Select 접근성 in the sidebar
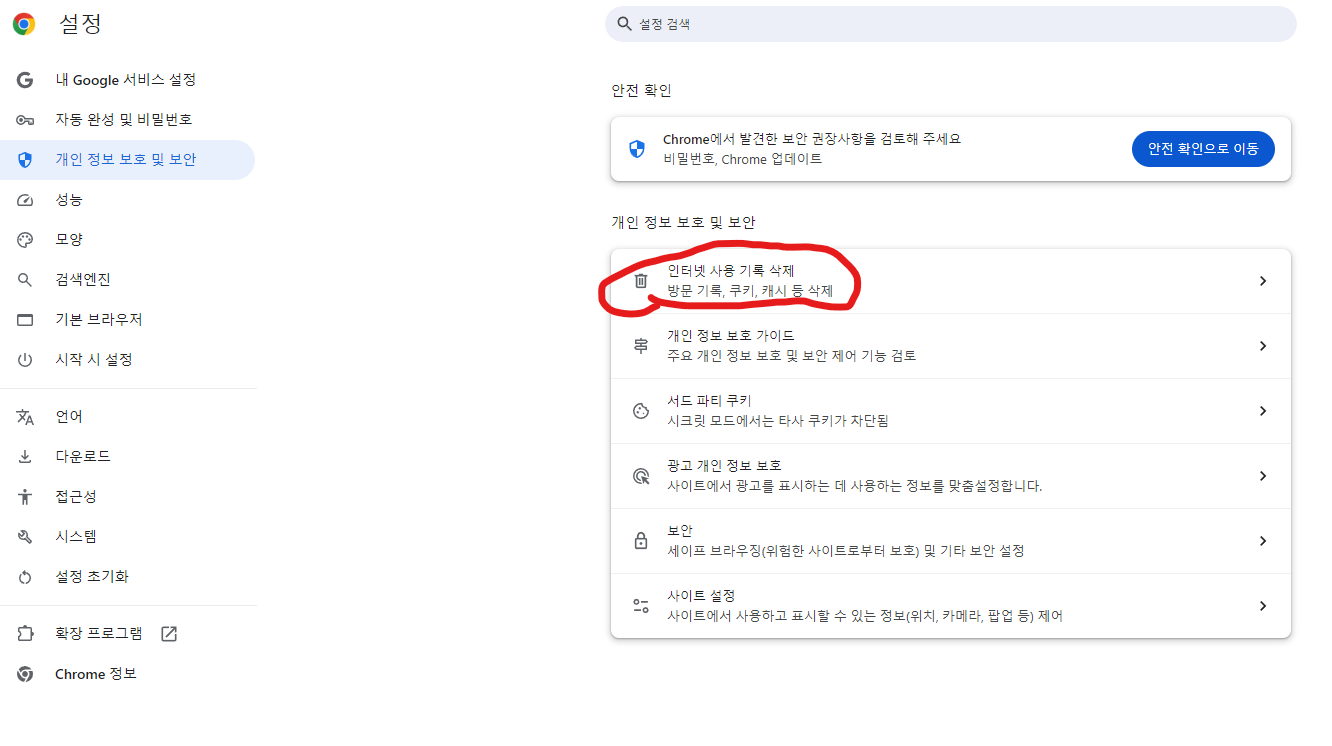This screenshot has height=746, width=1332. (x=127, y=497)
